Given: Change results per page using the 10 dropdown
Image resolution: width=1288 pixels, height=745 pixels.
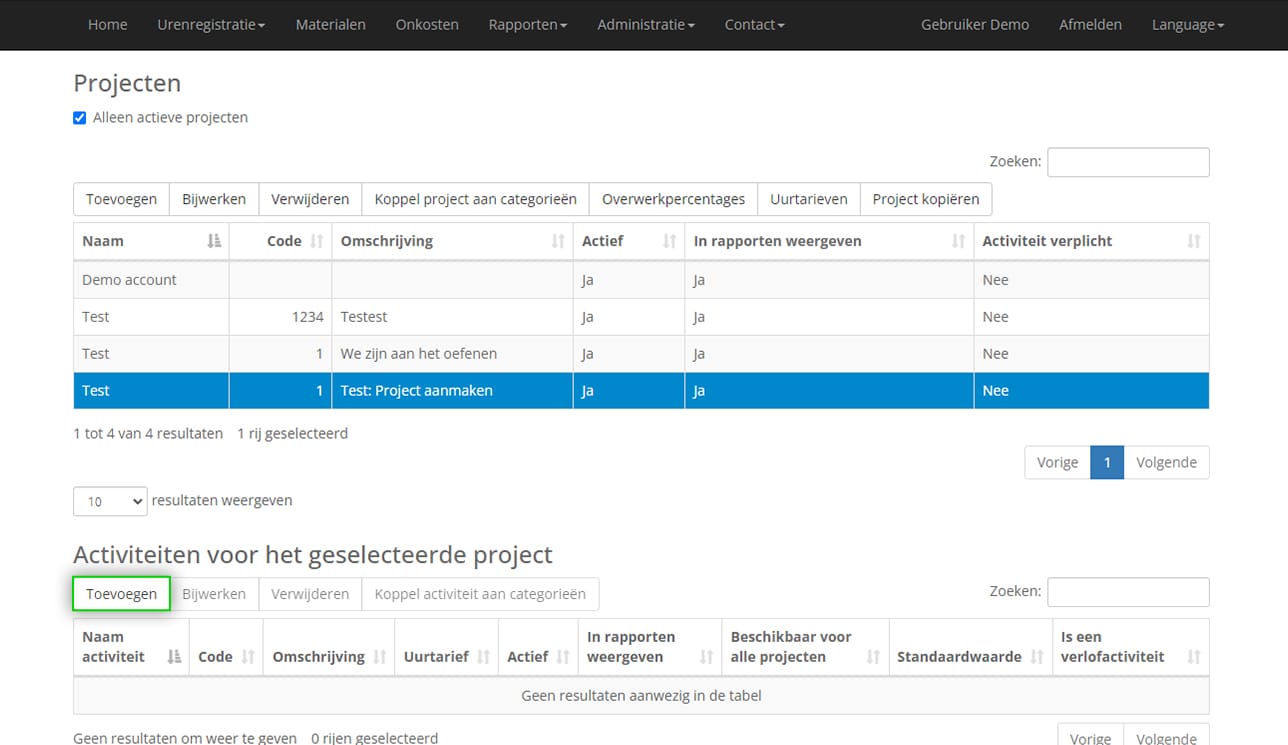Looking at the screenshot, I should [x=109, y=501].
